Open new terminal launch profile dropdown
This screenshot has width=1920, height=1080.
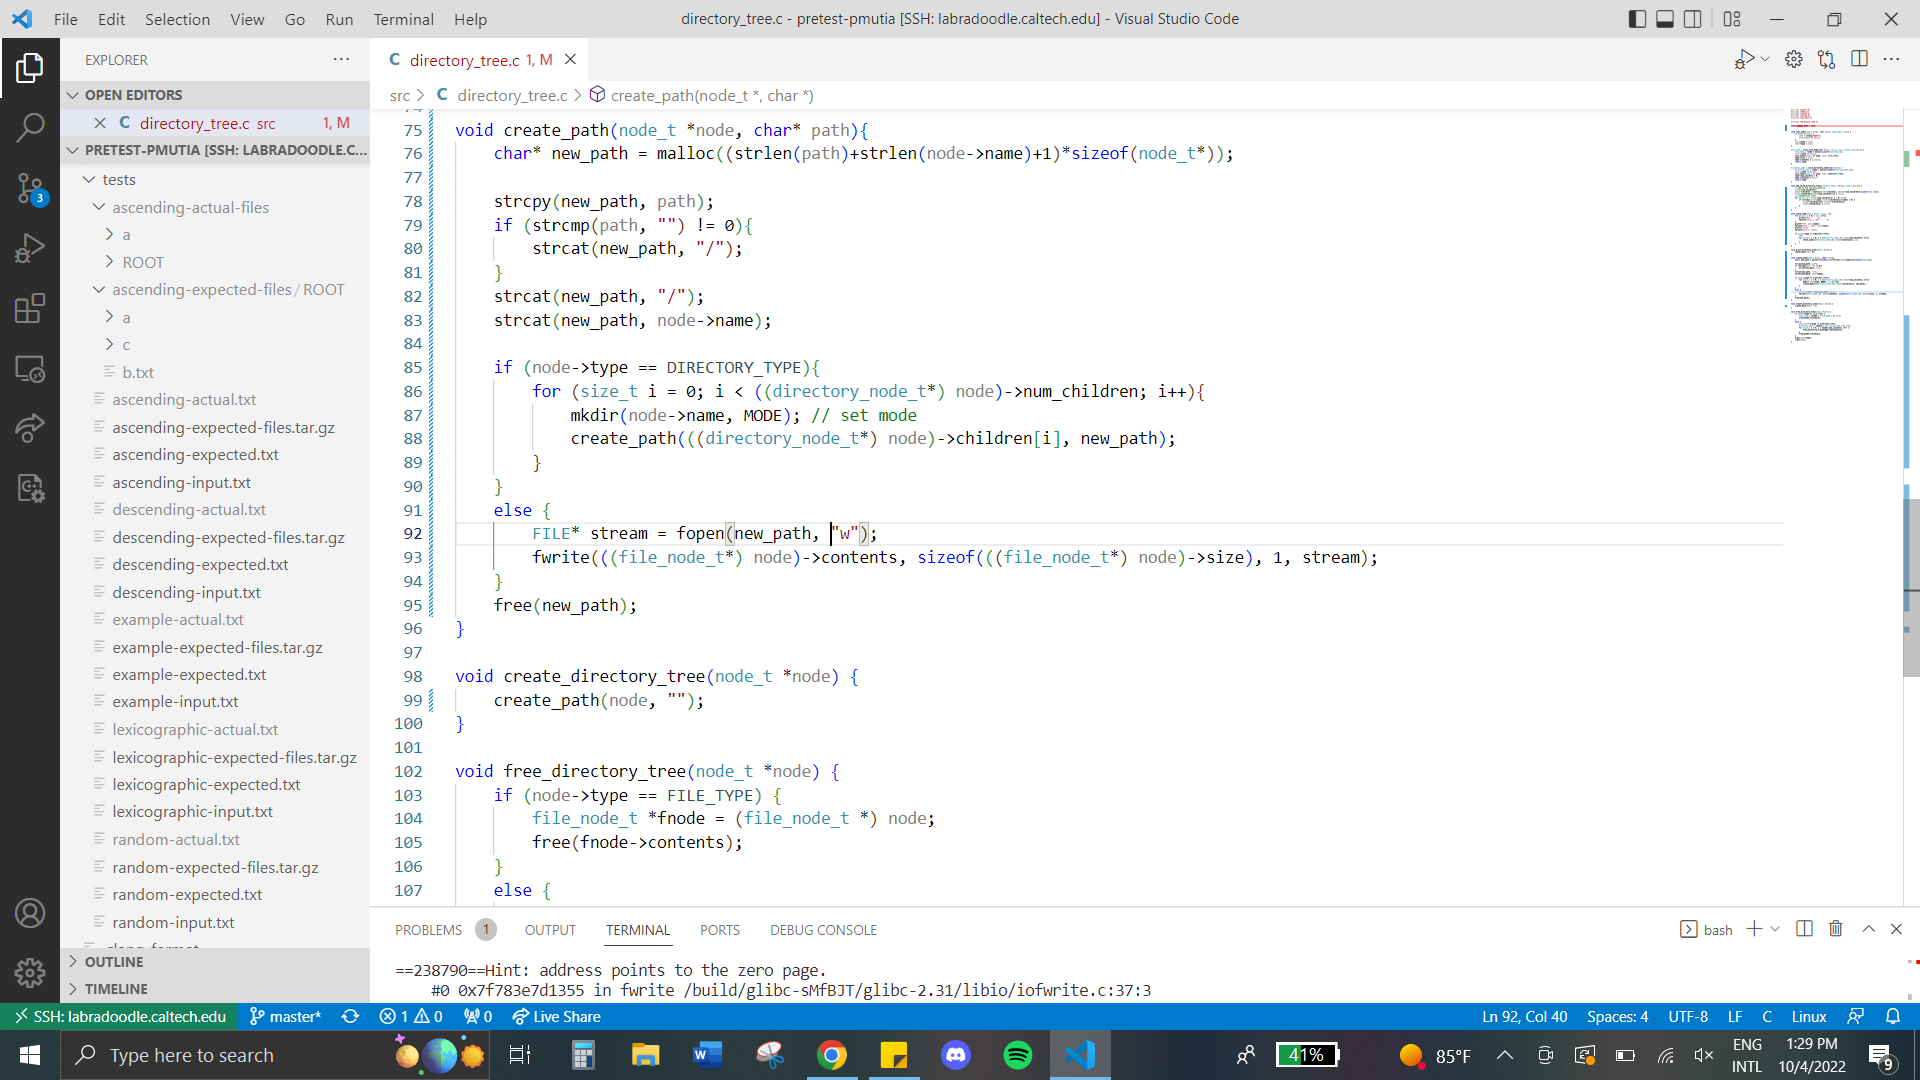[x=1775, y=929]
